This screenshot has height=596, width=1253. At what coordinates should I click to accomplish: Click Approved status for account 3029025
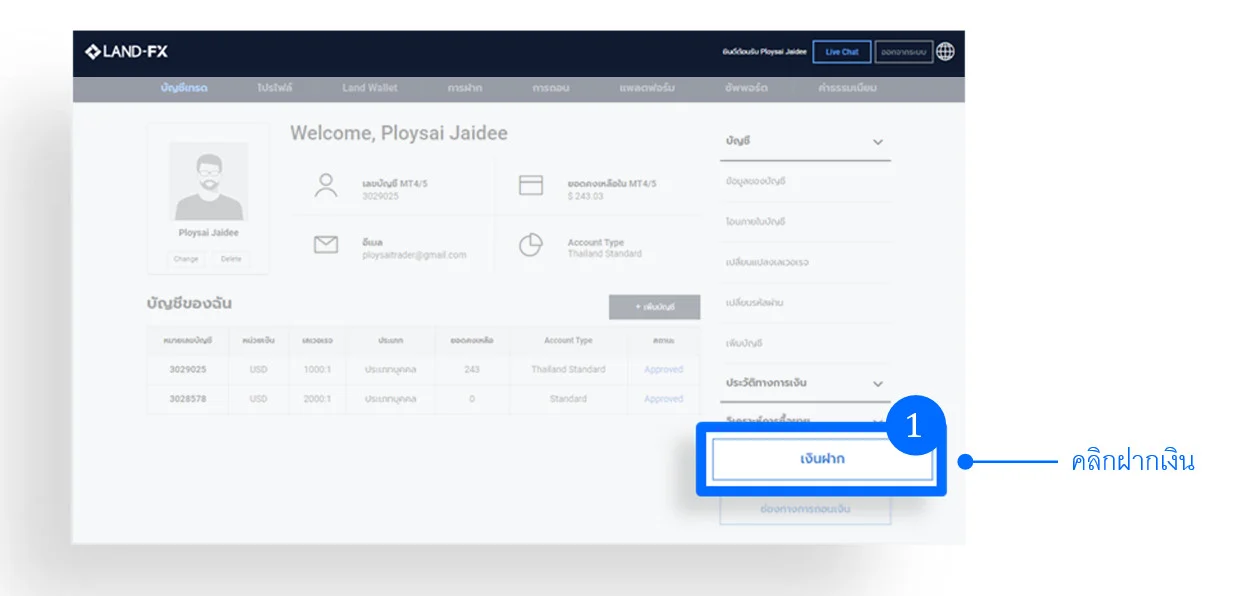click(x=663, y=369)
